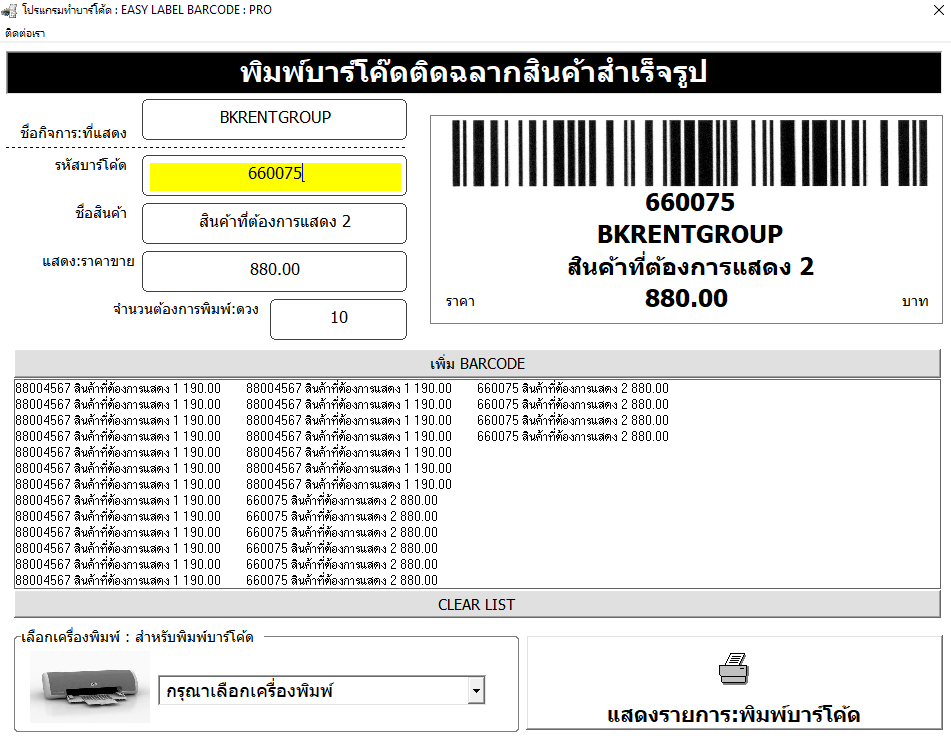Viewport: 951px width, 739px height.
Task: Click the 660075 number under barcode preview
Action: click(x=690, y=203)
